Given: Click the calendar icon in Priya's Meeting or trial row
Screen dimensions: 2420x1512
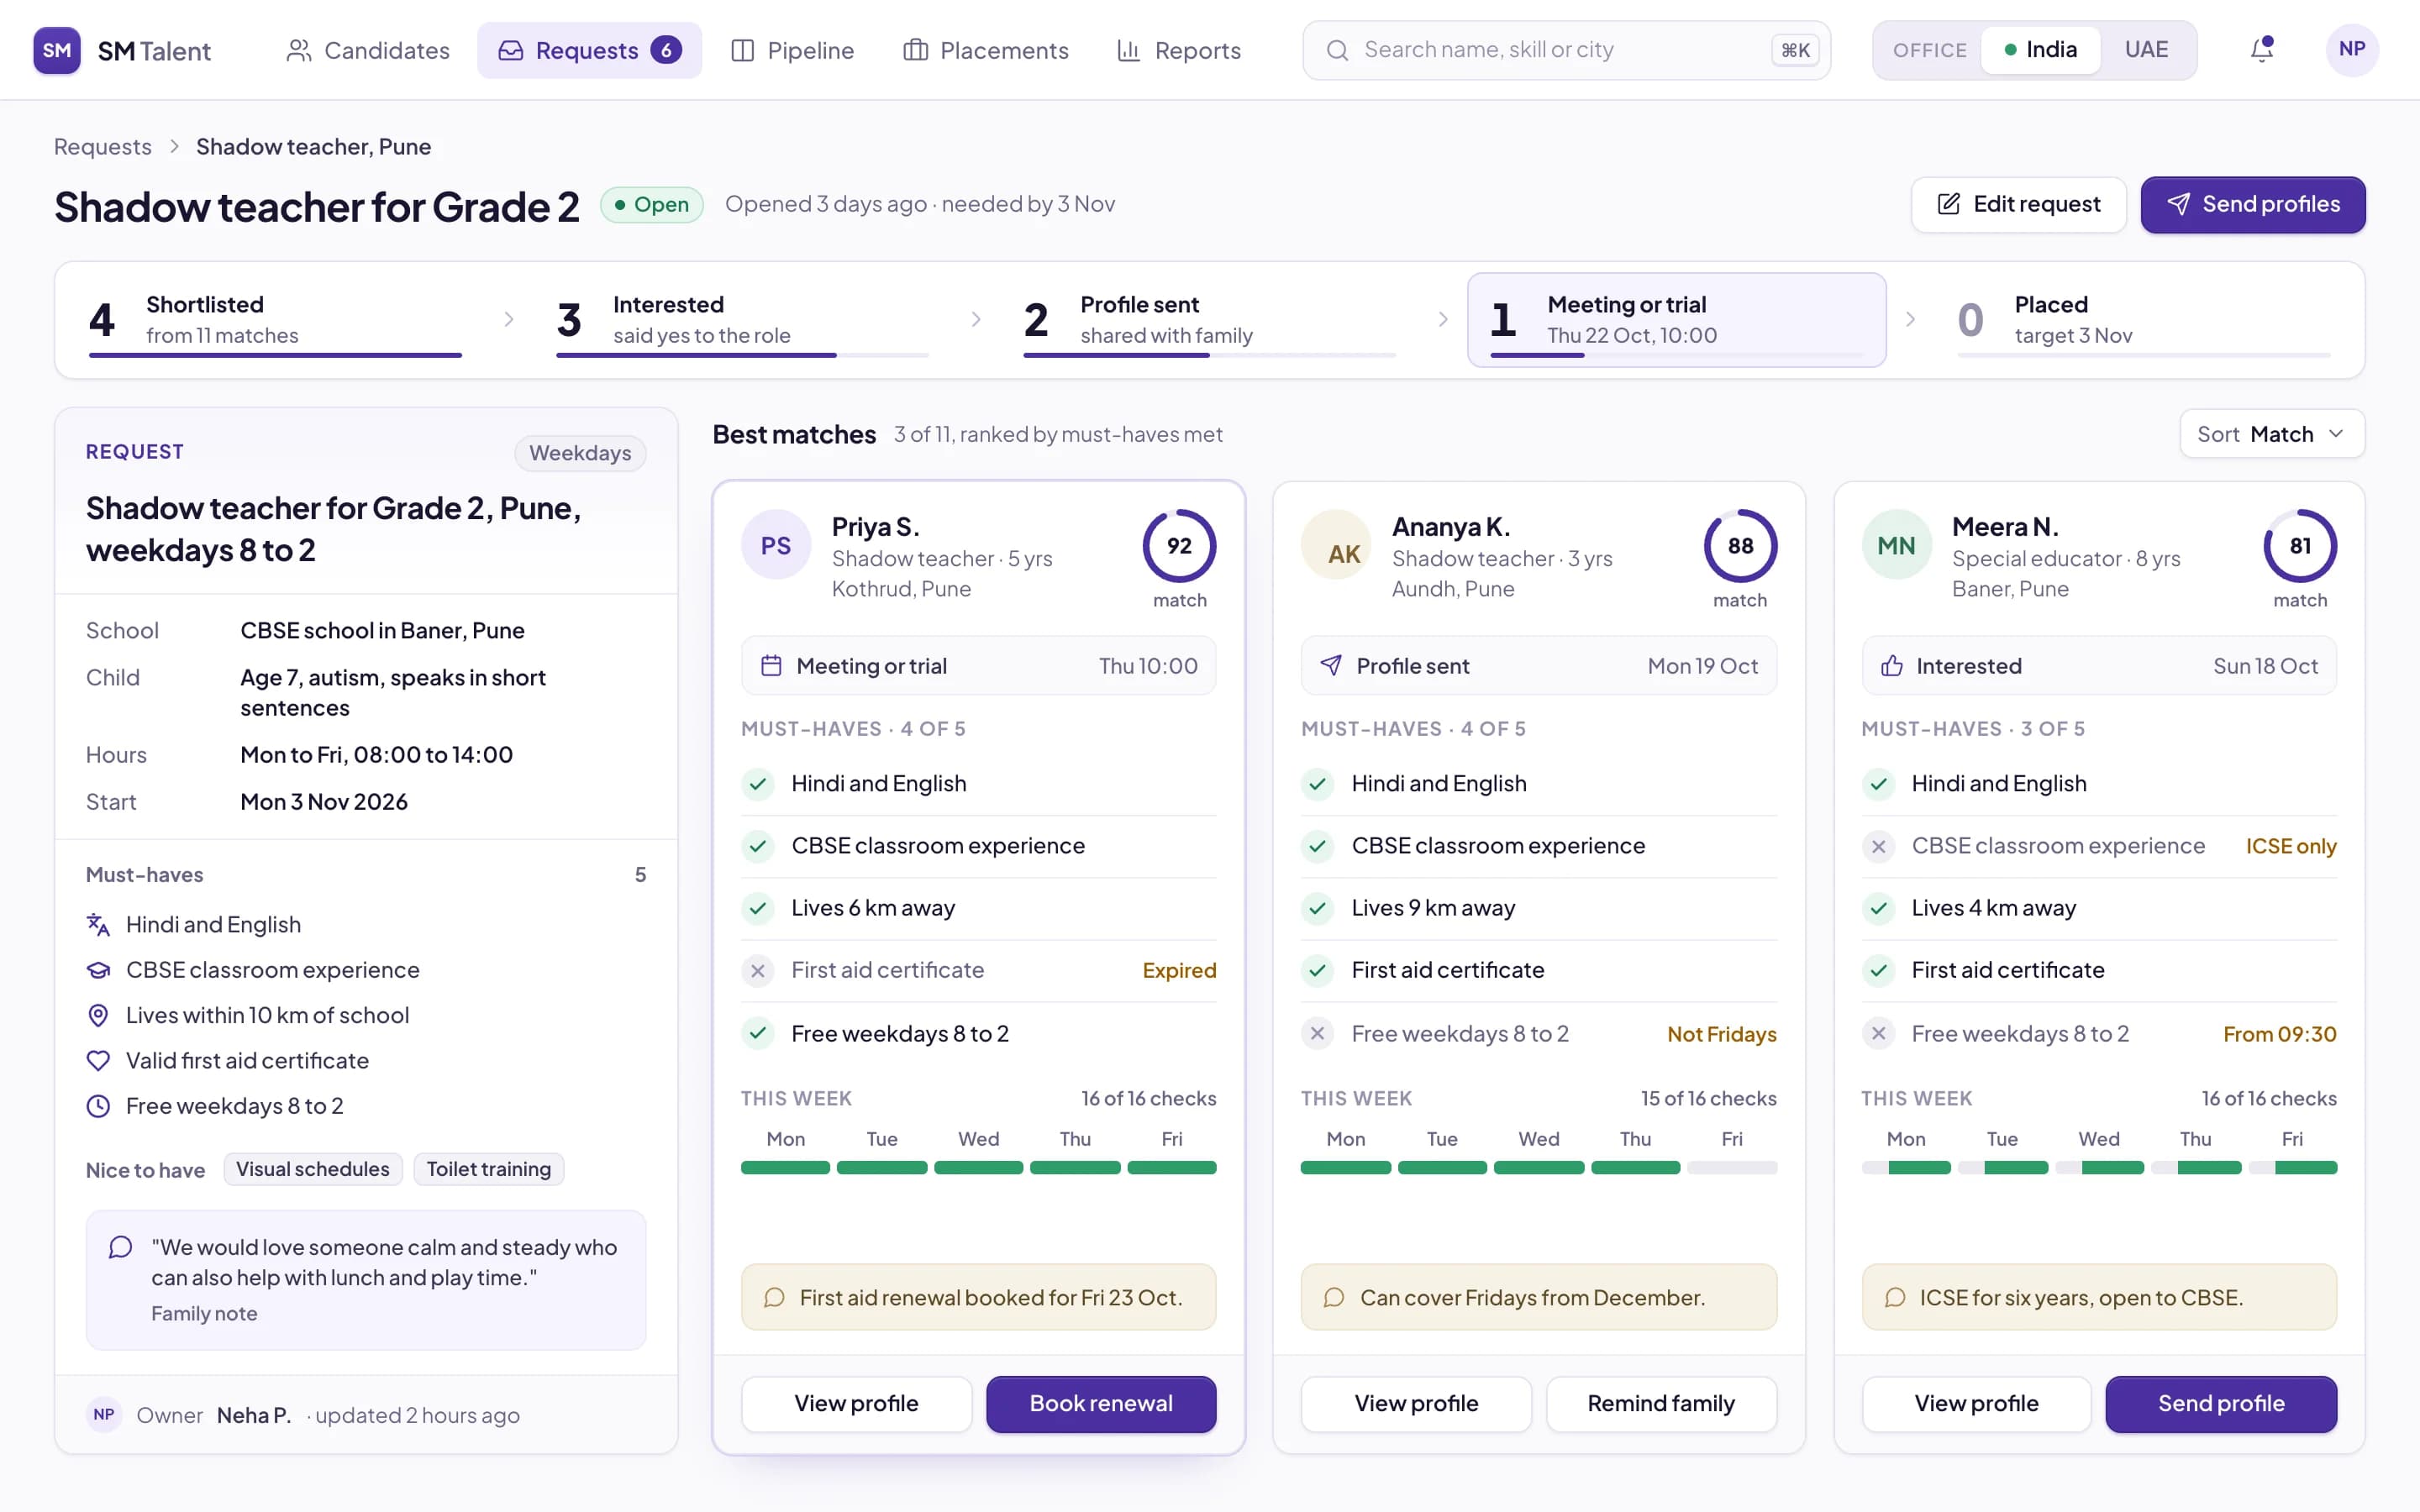Looking at the screenshot, I should 771,666.
